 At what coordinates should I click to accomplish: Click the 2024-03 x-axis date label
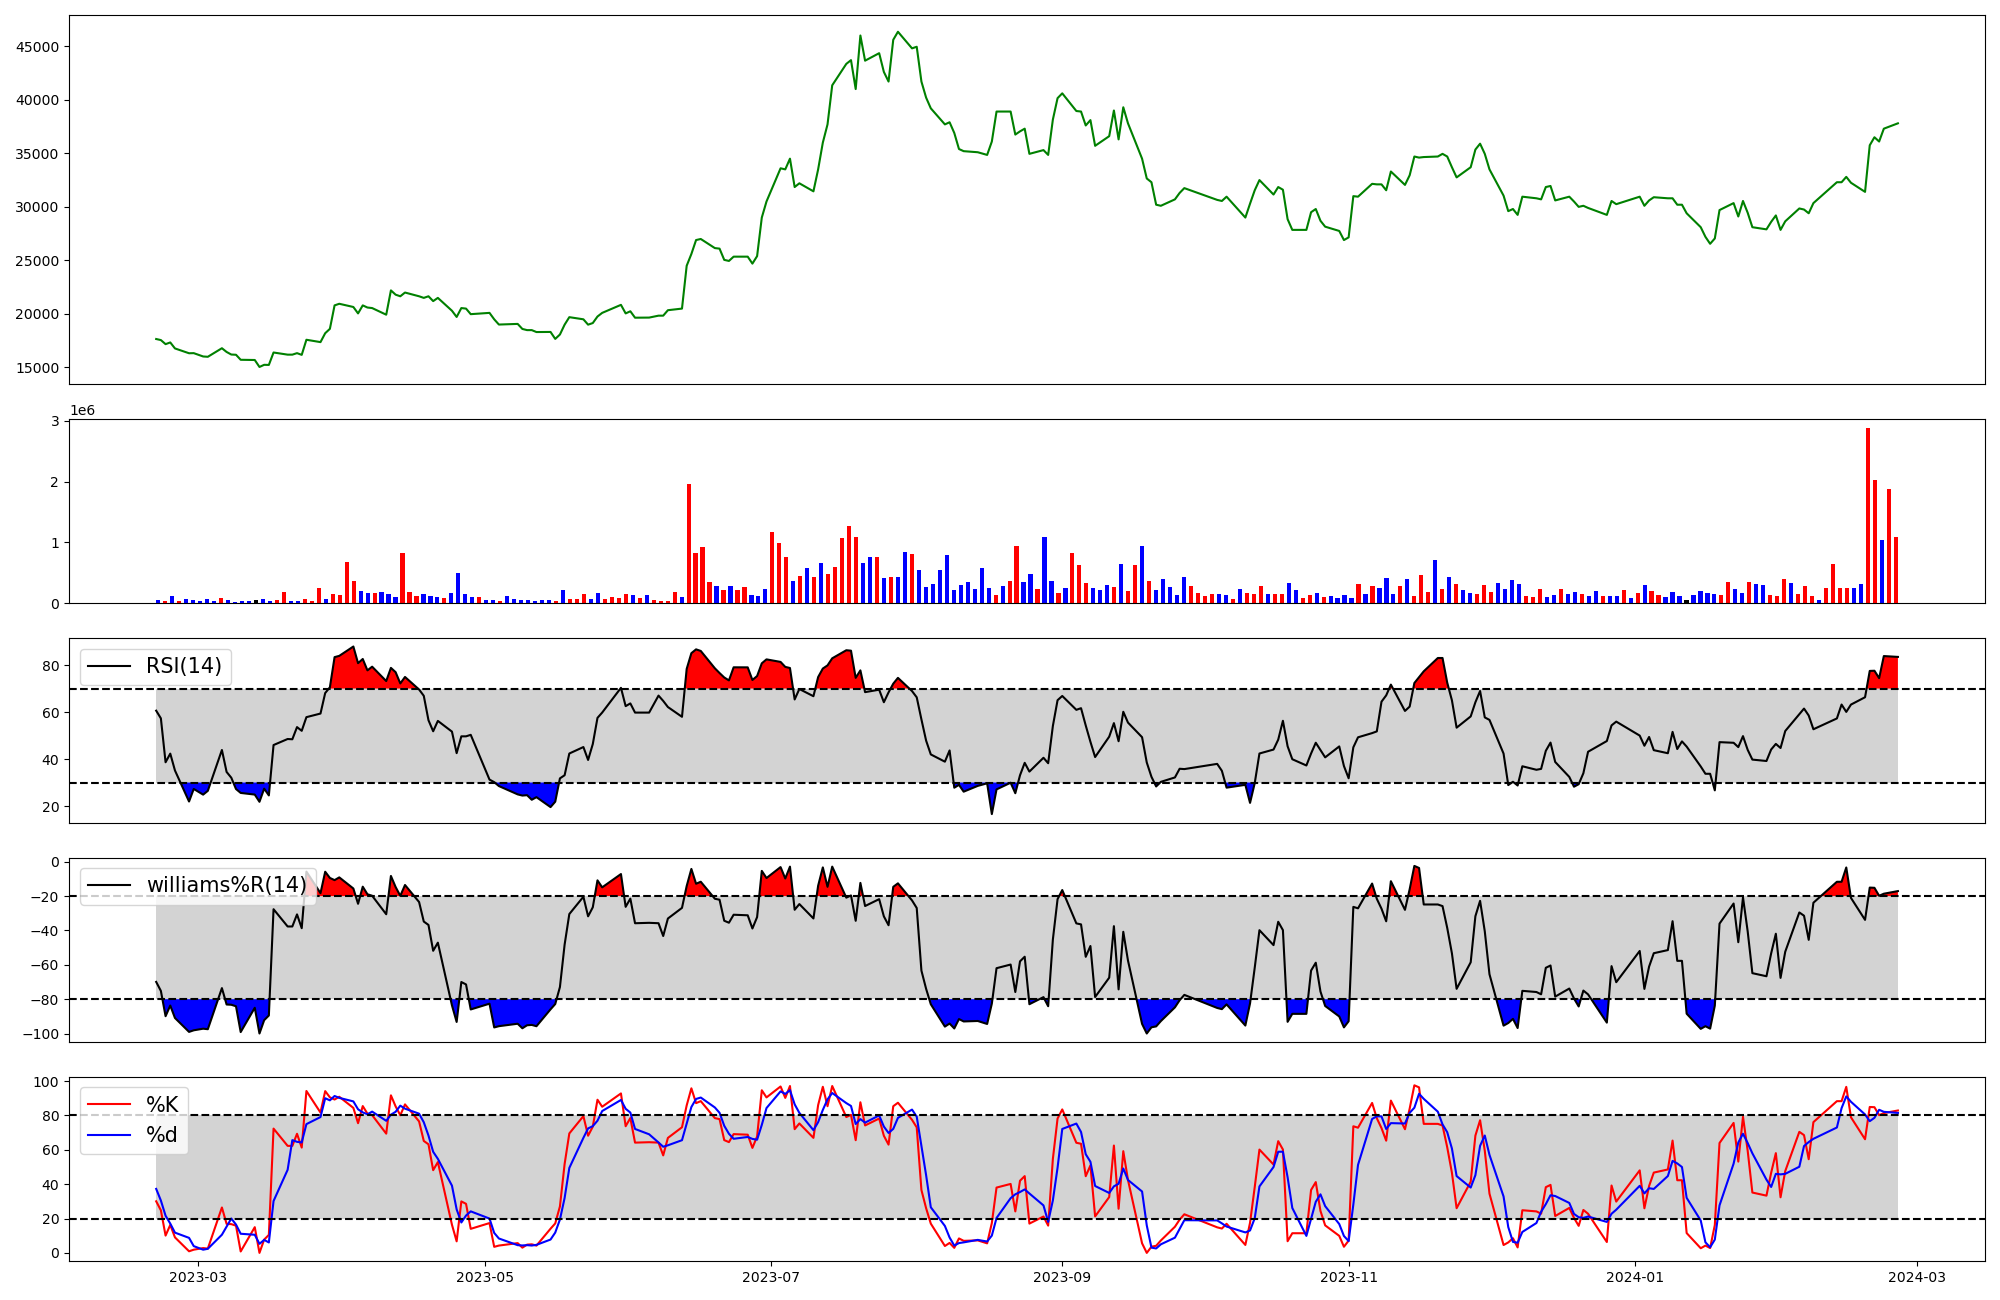pyautogui.click(x=1917, y=1277)
